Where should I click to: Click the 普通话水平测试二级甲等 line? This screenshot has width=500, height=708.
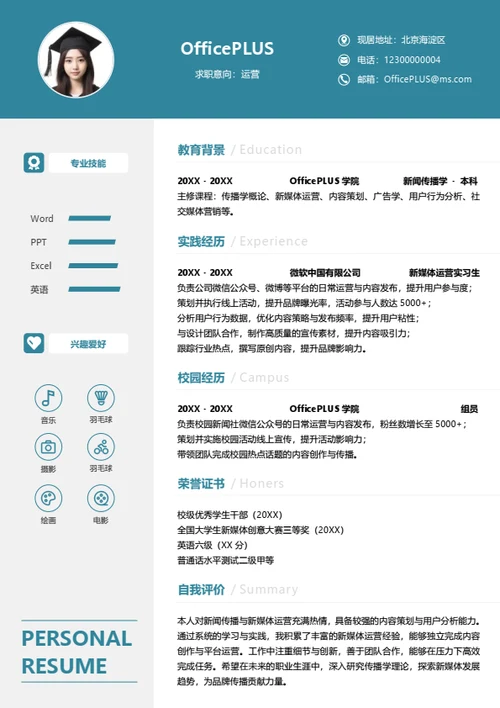pos(225,560)
